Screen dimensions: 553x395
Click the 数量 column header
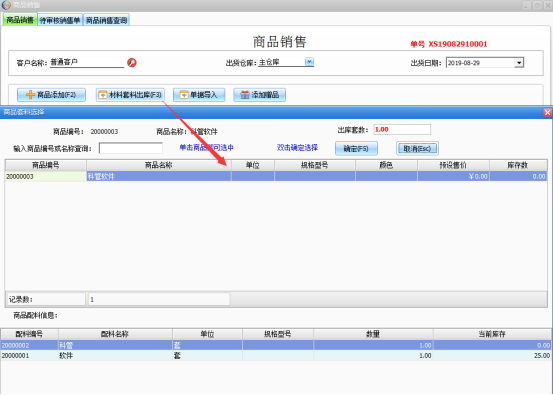click(373, 334)
